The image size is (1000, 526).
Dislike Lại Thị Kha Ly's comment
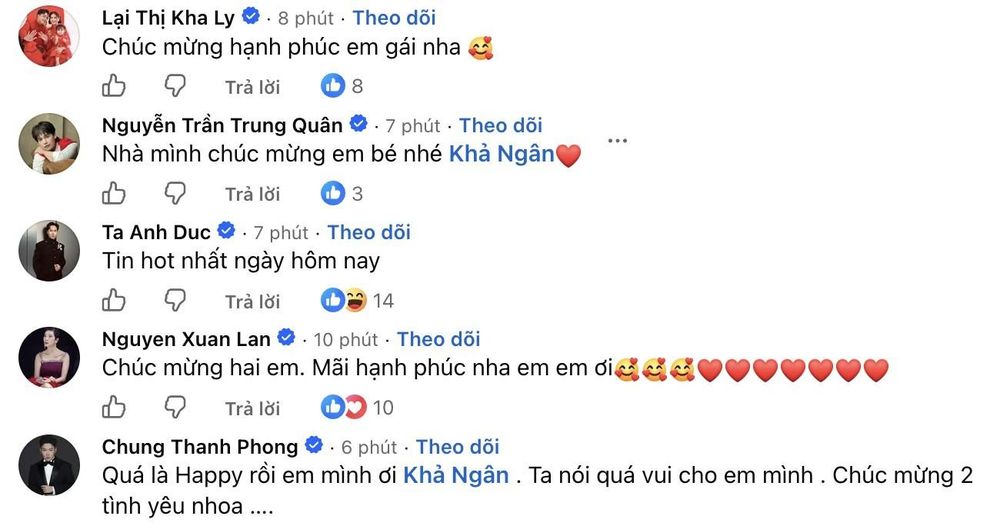pos(175,86)
